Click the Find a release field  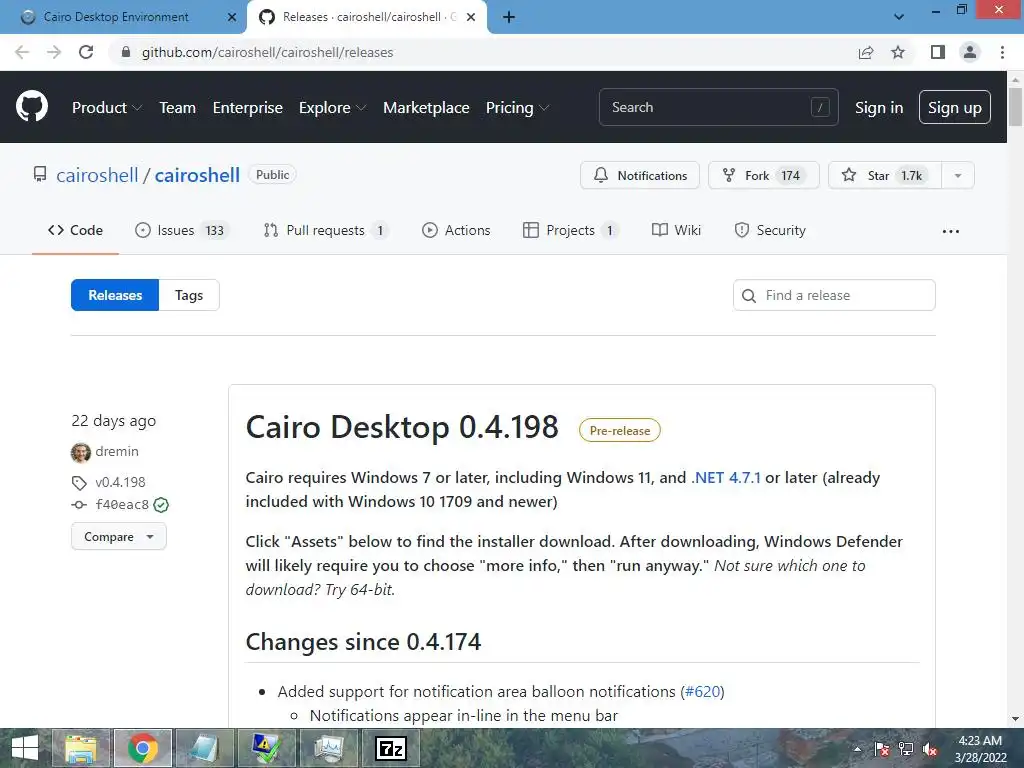pyautogui.click(x=834, y=295)
